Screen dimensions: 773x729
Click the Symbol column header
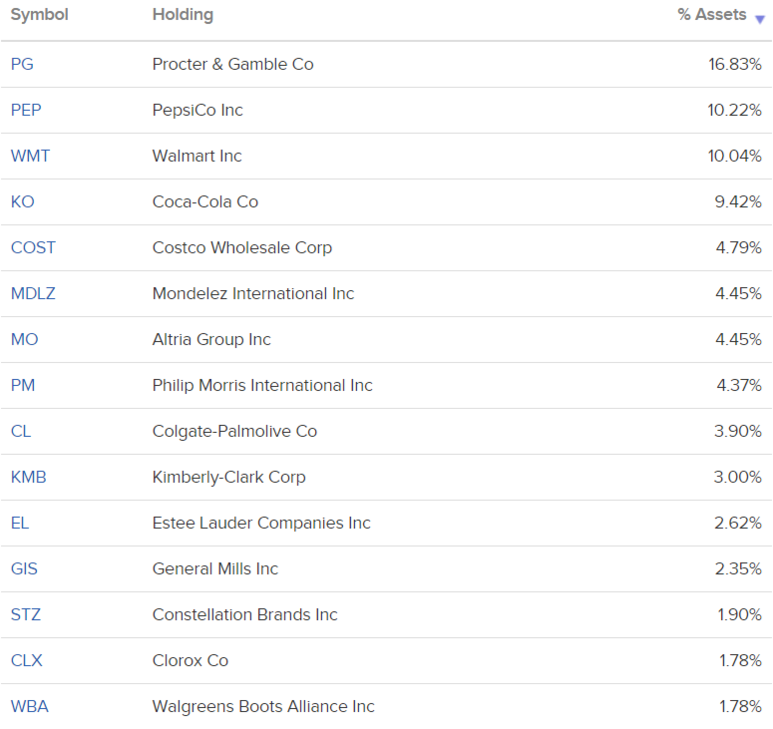coord(39,15)
